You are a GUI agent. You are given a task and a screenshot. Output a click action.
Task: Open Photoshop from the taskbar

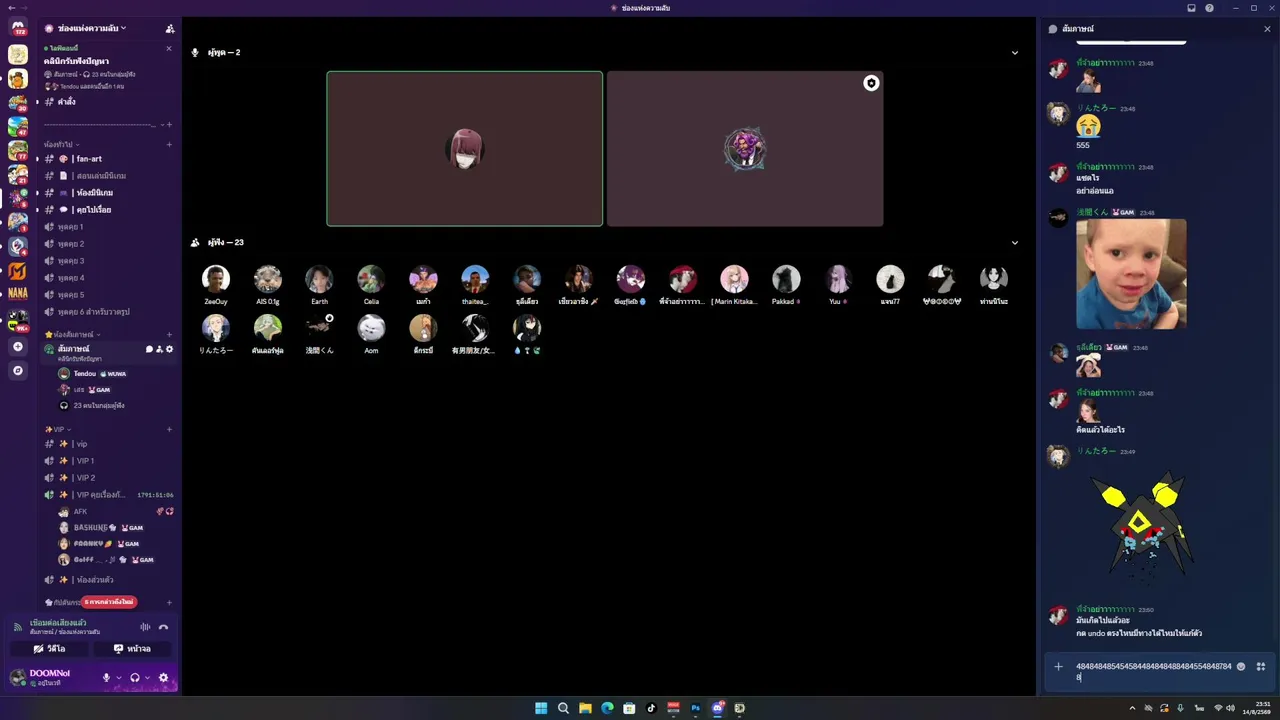coord(695,708)
